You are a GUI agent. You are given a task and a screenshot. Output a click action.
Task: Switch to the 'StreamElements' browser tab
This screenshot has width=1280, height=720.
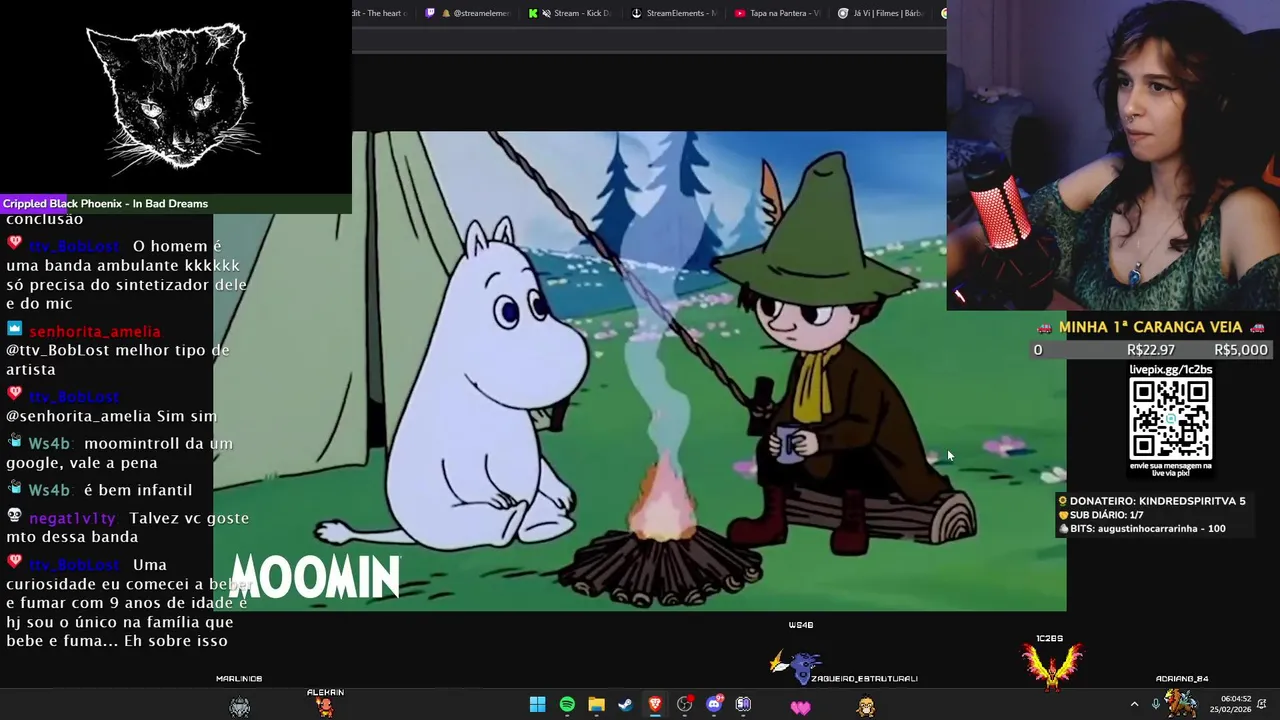point(674,13)
